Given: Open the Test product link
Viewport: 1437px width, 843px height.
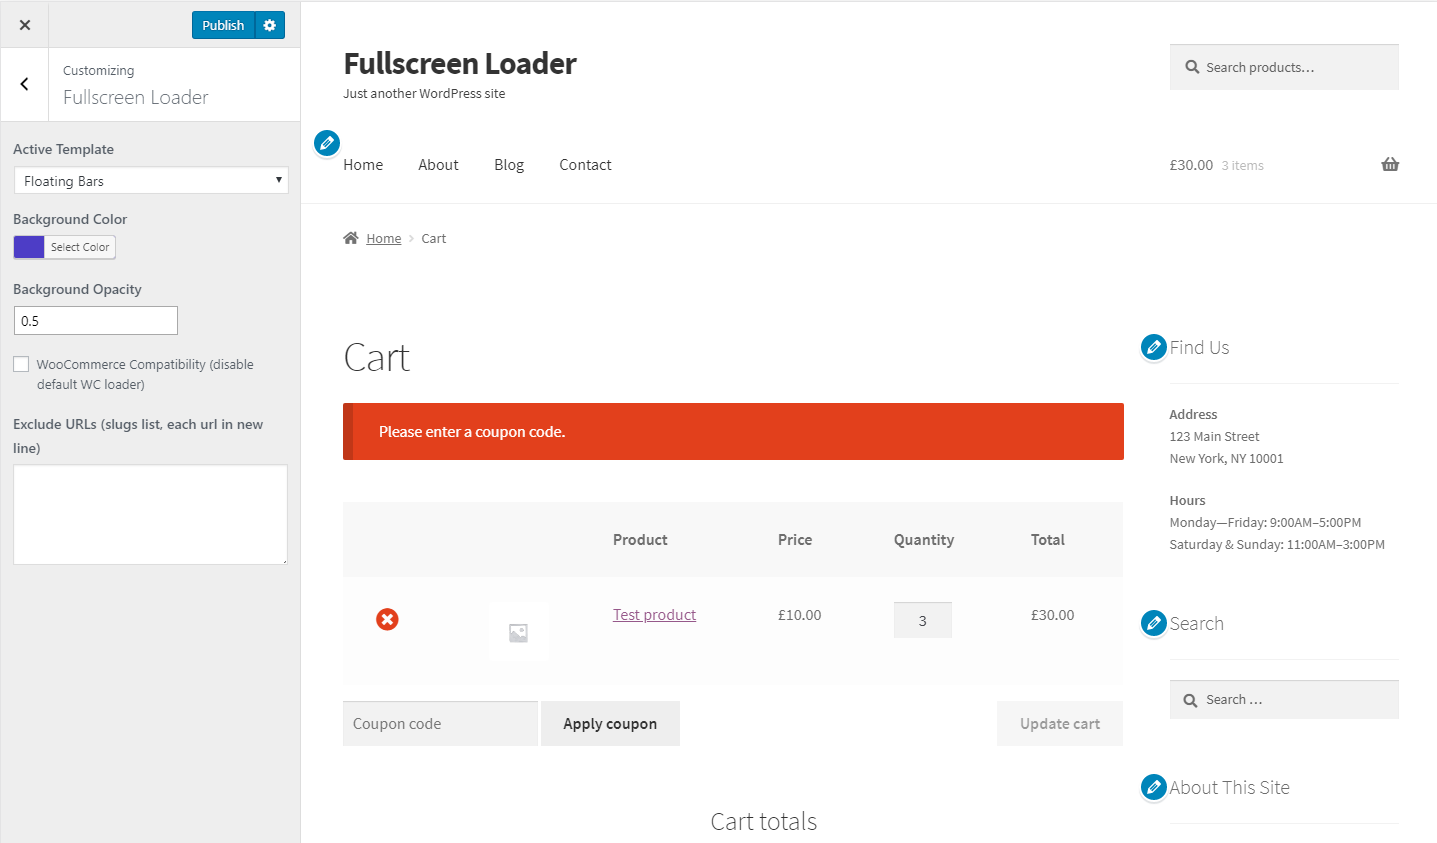Looking at the screenshot, I should point(654,615).
